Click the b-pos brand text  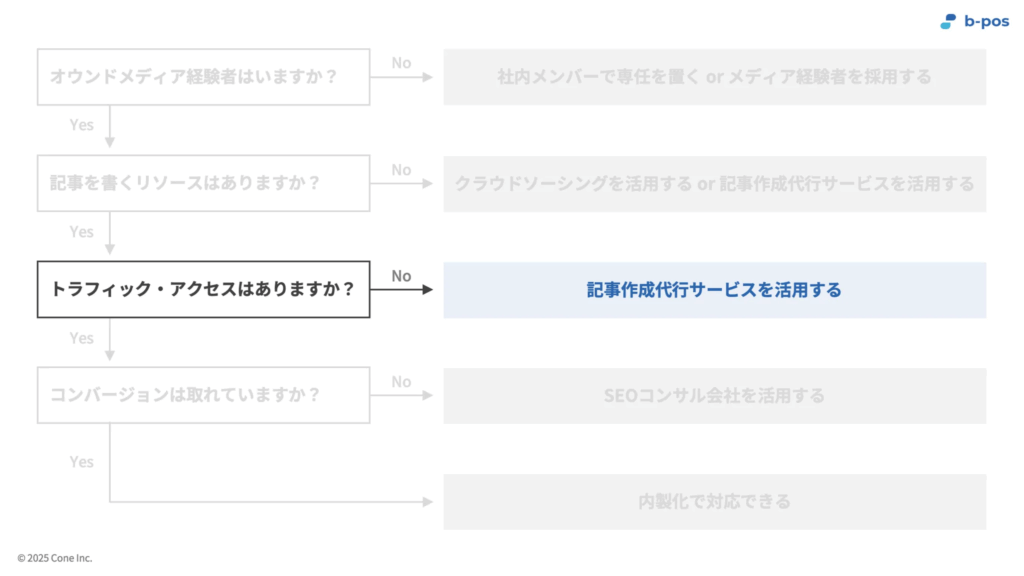pyautogui.click(x=986, y=22)
